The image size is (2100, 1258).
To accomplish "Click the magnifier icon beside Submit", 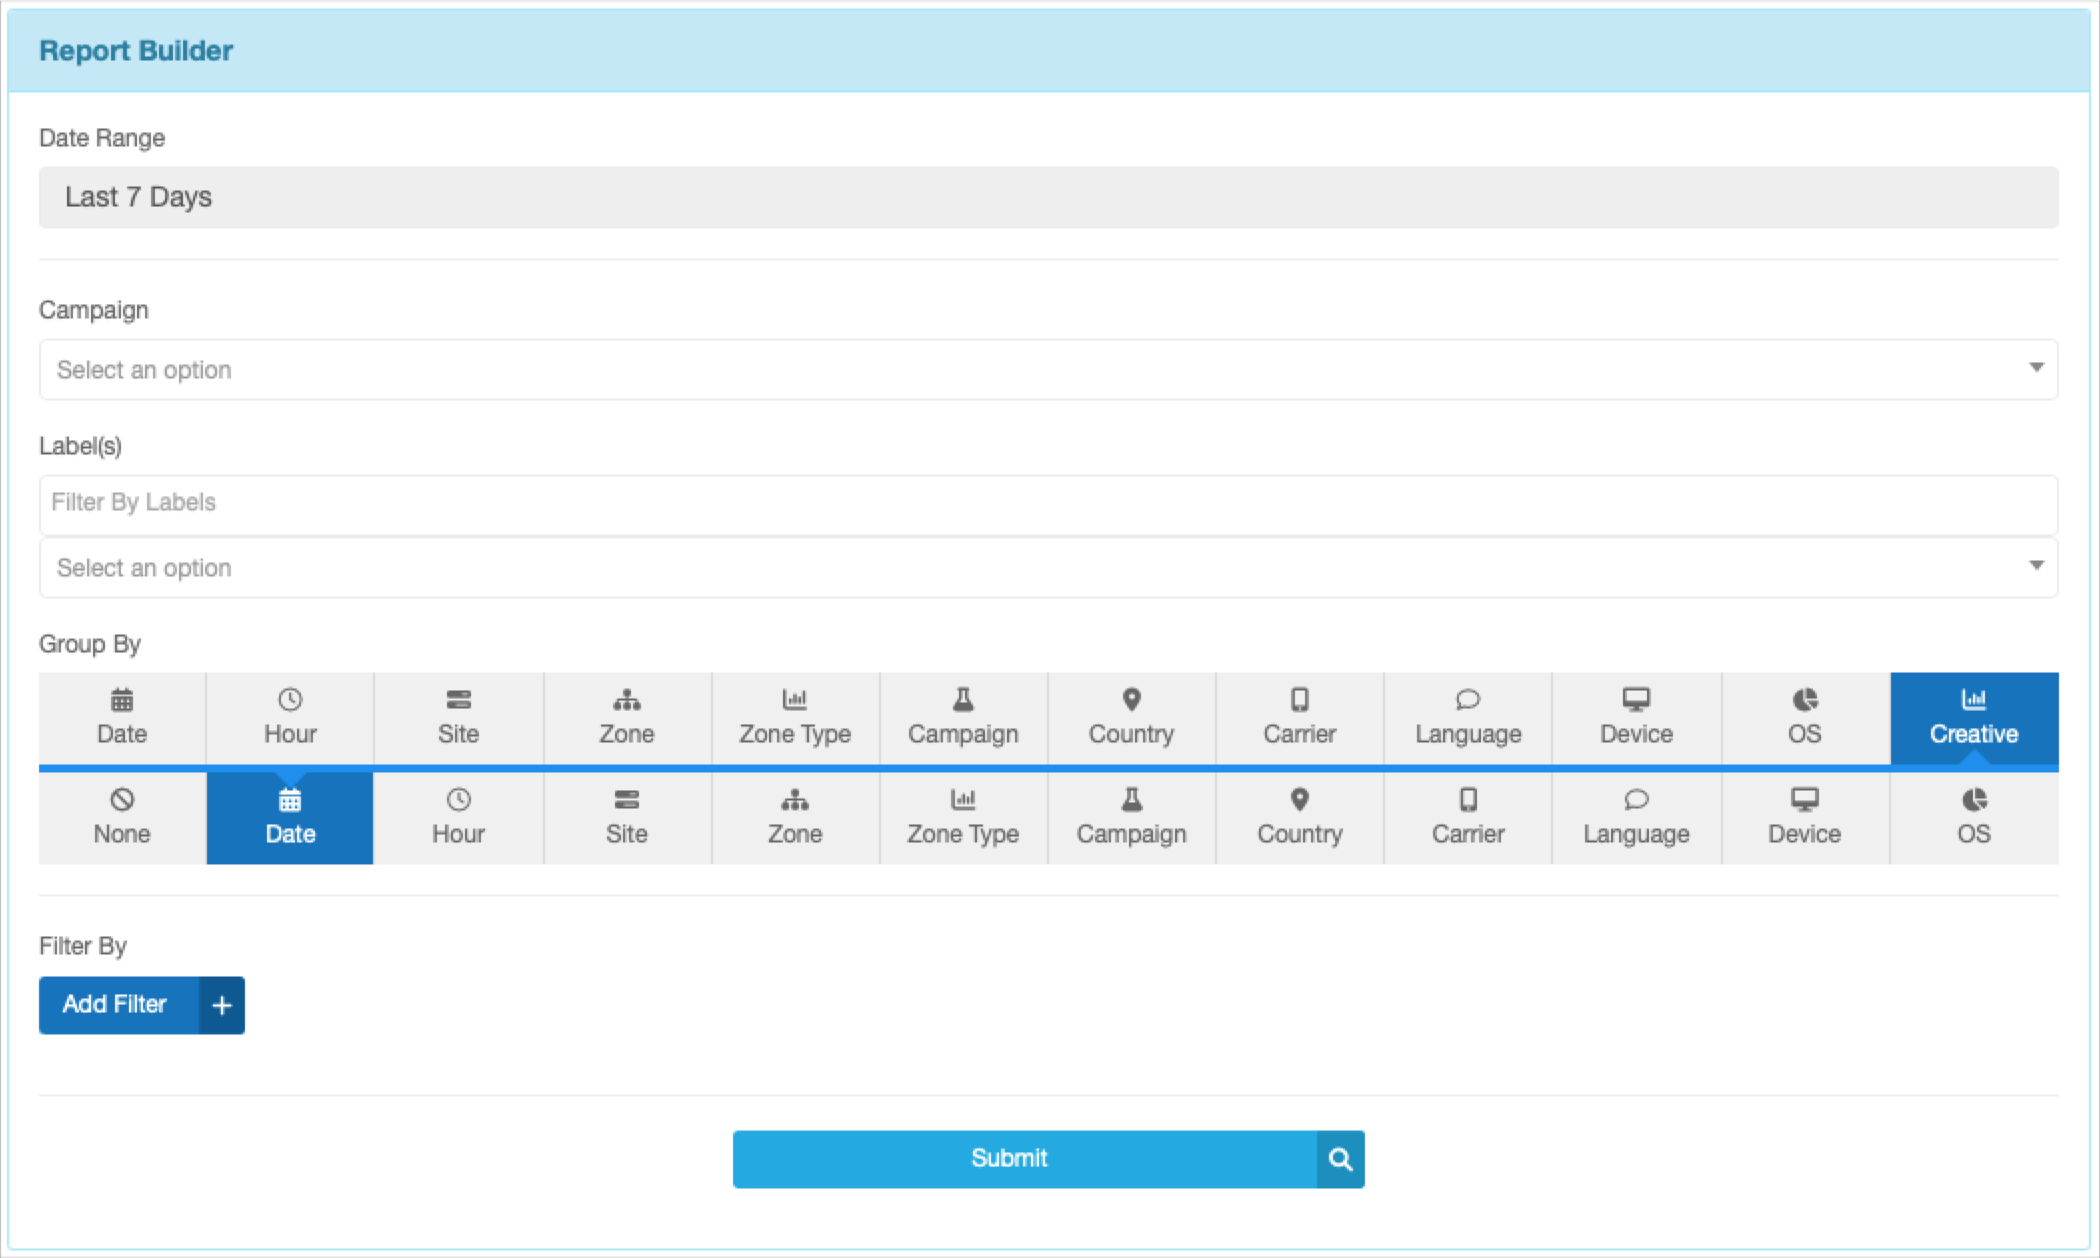I will [x=1340, y=1159].
